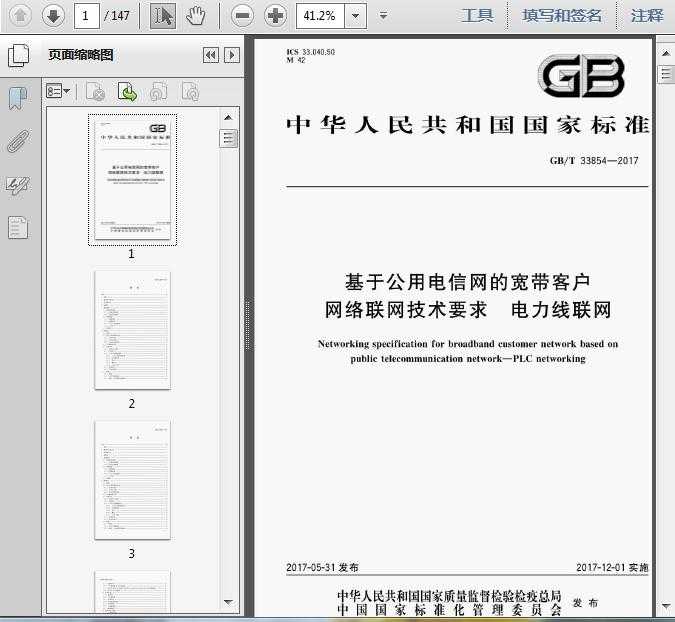Viewport: 675px width, 622px height.
Task: Click issuer 中华人民共和国国家质量监督检验检疫总局
Action: tap(449, 596)
